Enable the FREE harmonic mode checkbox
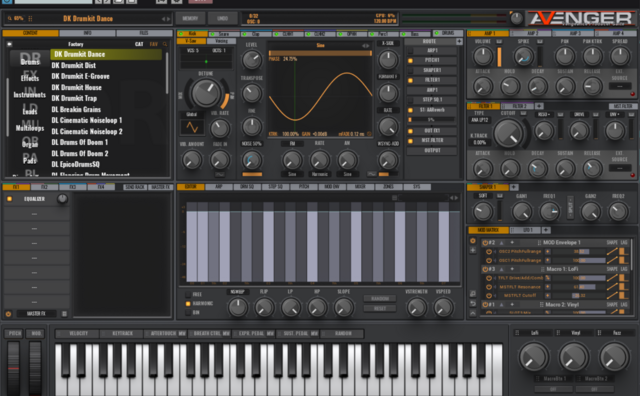This screenshot has height=396, width=640. pyautogui.click(x=188, y=294)
